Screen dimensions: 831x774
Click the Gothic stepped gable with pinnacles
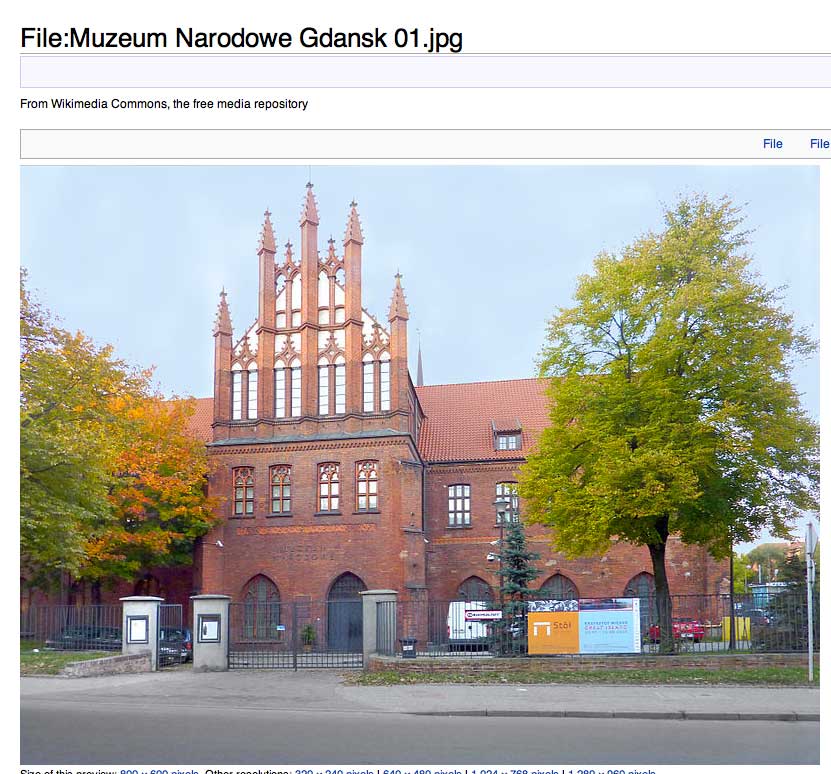(310, 320)
